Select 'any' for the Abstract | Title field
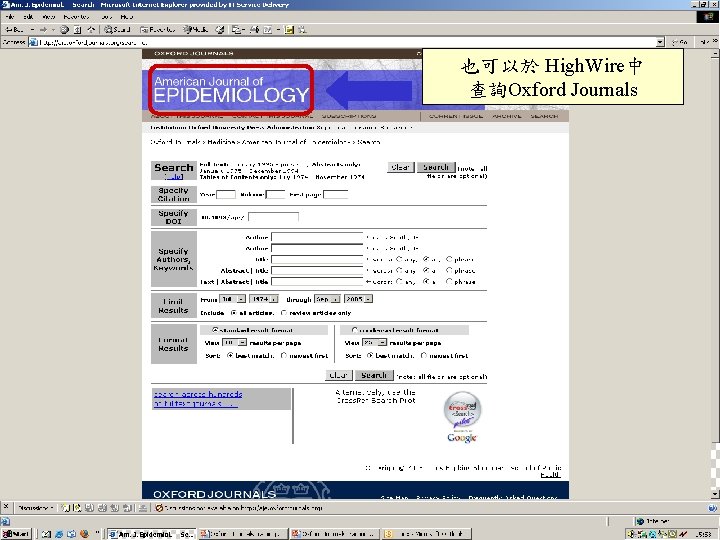 click(x=399, y=270)
